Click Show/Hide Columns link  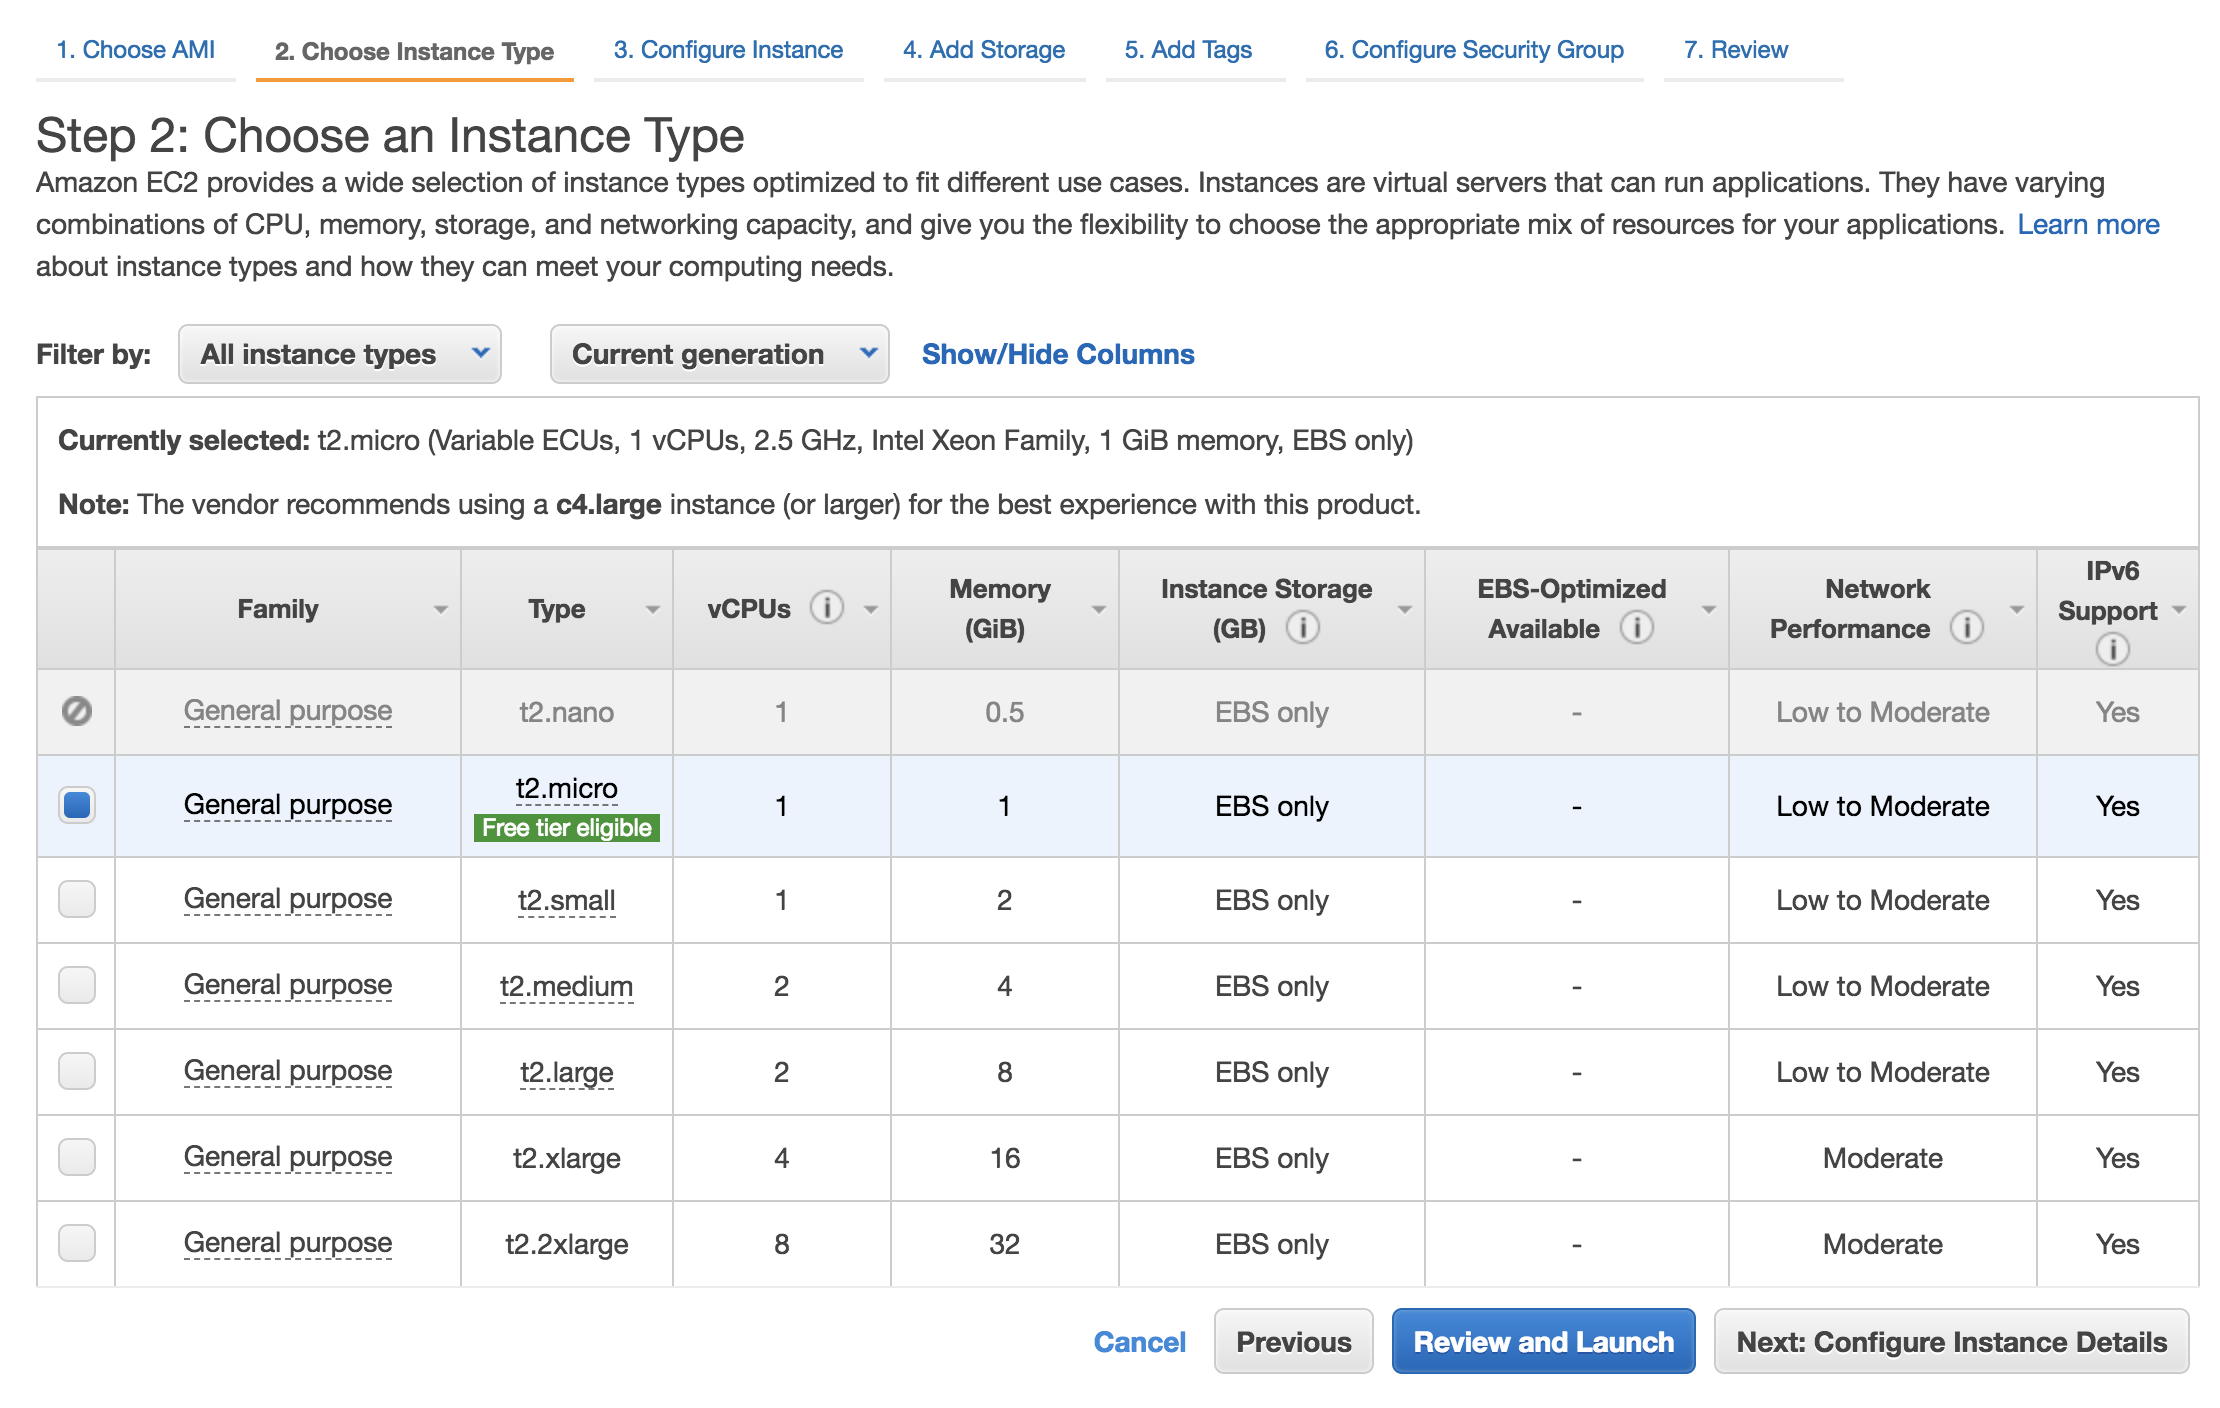pyautogui.click(x=1058, y=354)
